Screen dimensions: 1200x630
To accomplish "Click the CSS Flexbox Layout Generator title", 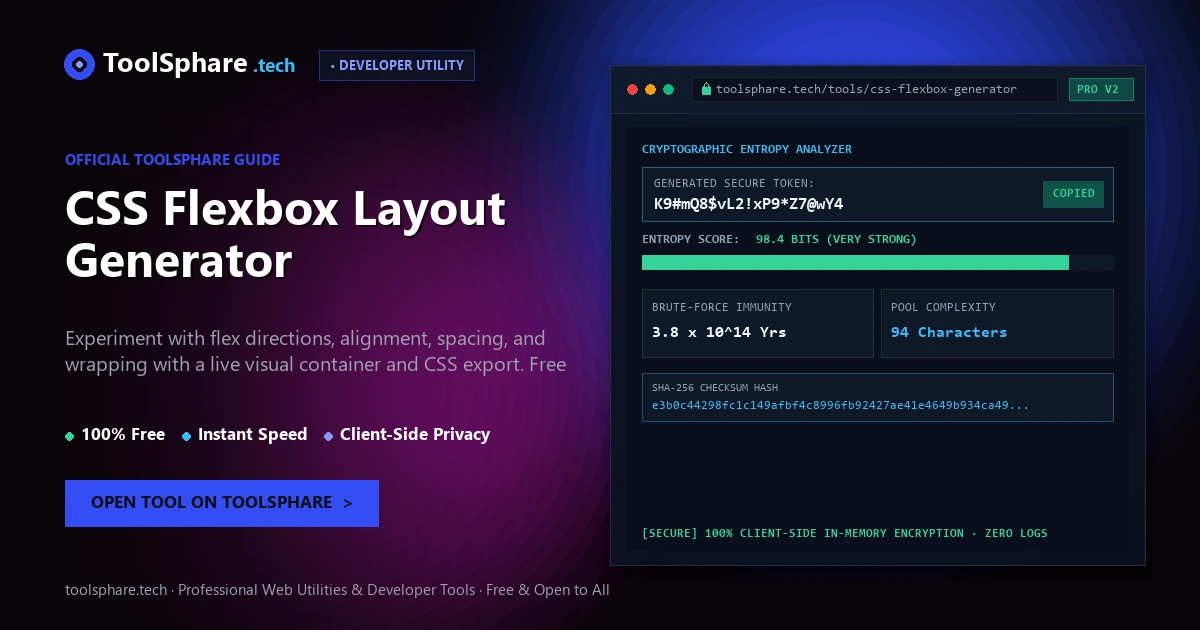I will [x=285, y=235].
